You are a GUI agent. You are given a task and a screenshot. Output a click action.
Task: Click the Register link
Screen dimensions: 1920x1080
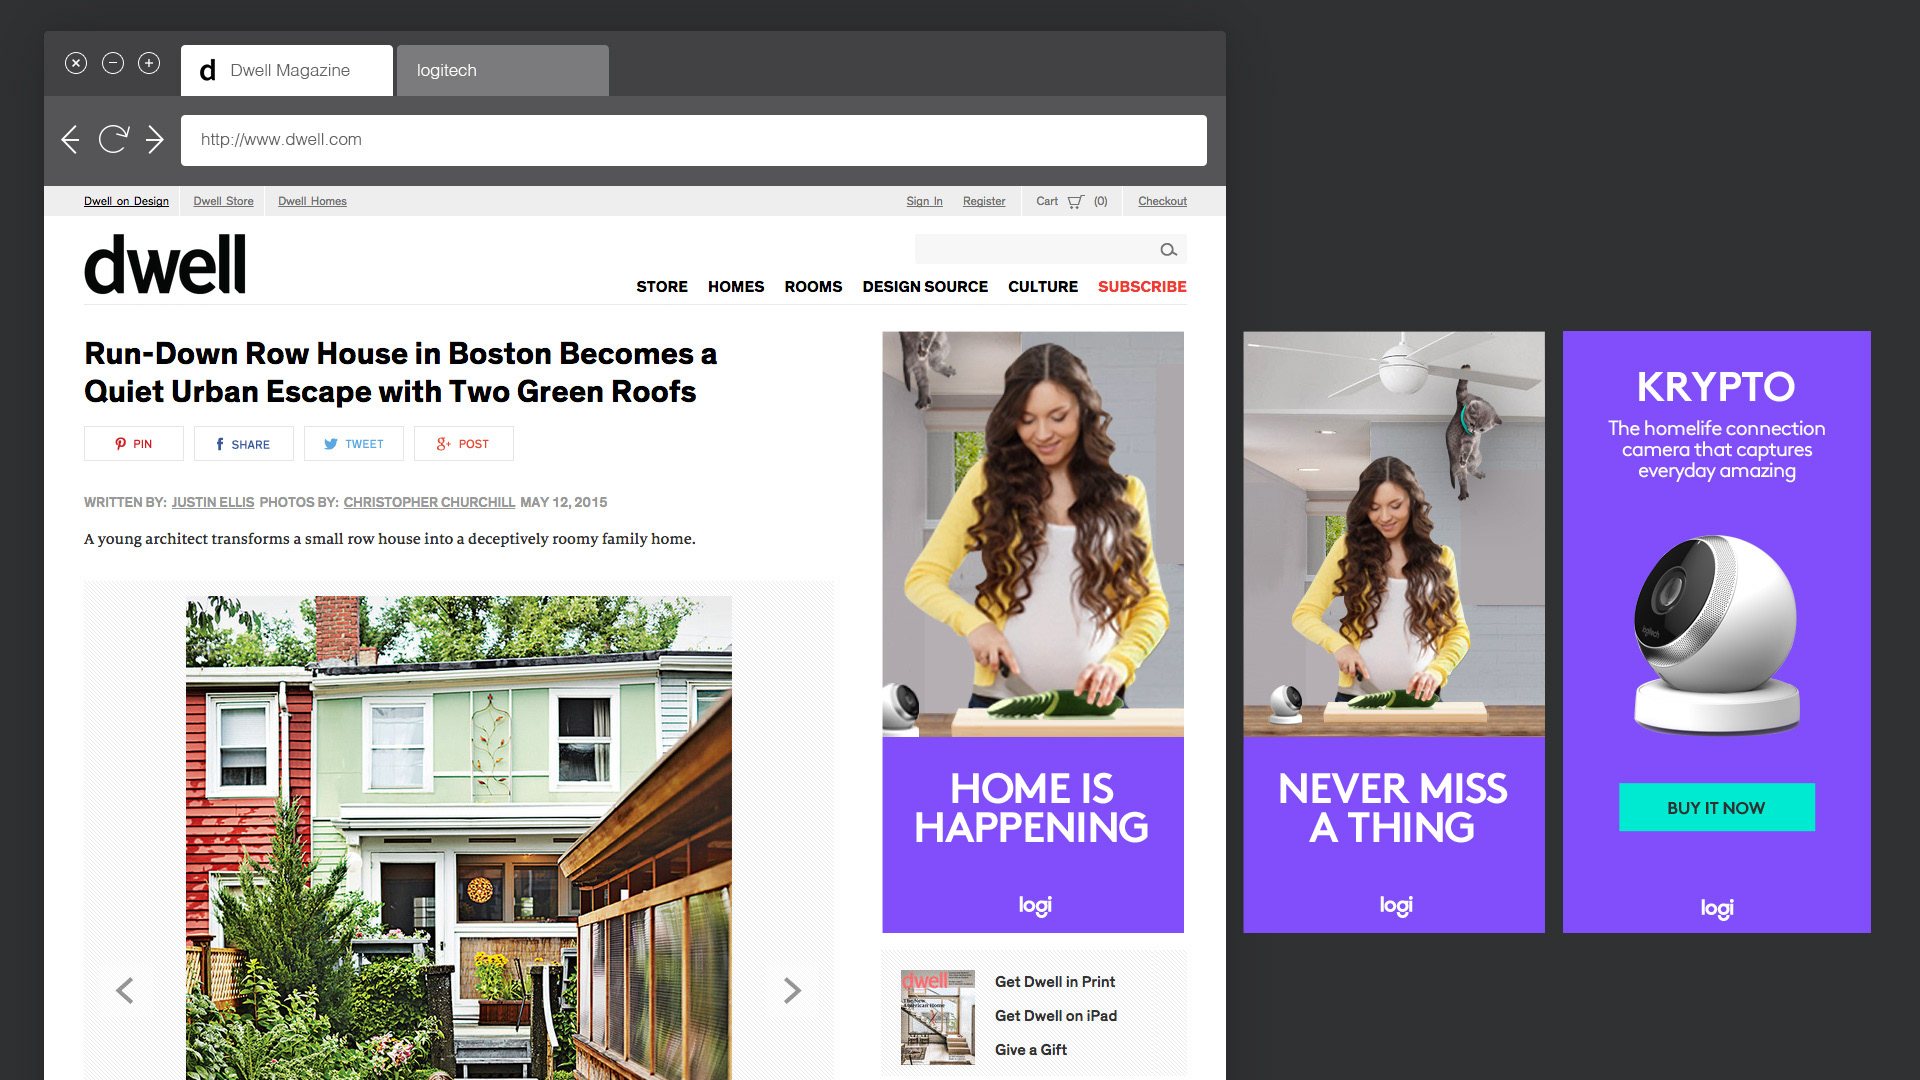click(x=984, y=201)
